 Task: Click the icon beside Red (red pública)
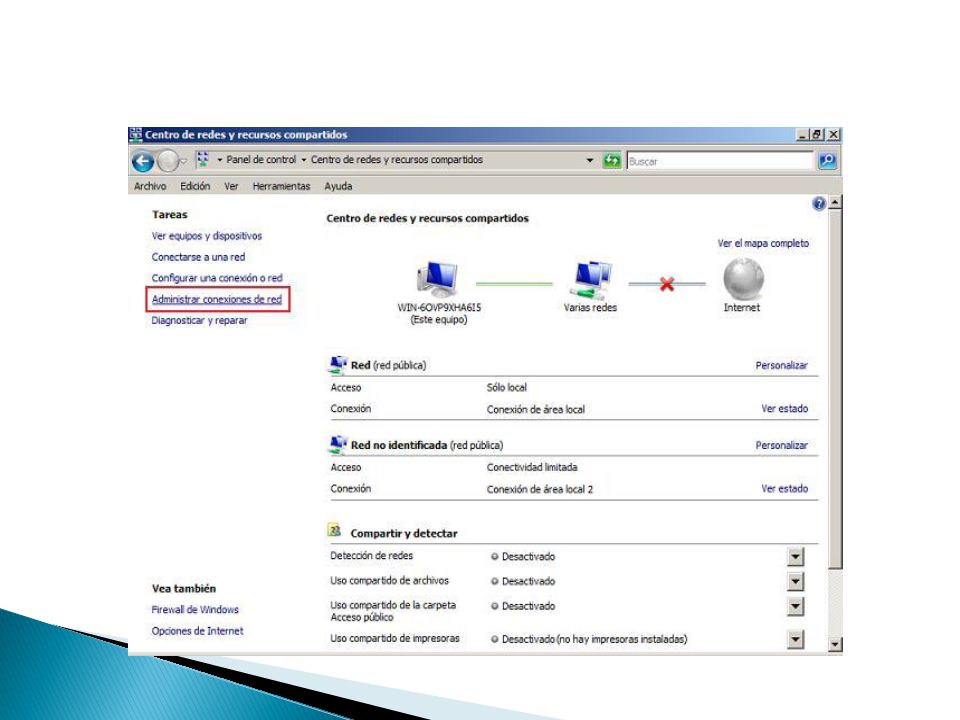(x=338, y=364)
